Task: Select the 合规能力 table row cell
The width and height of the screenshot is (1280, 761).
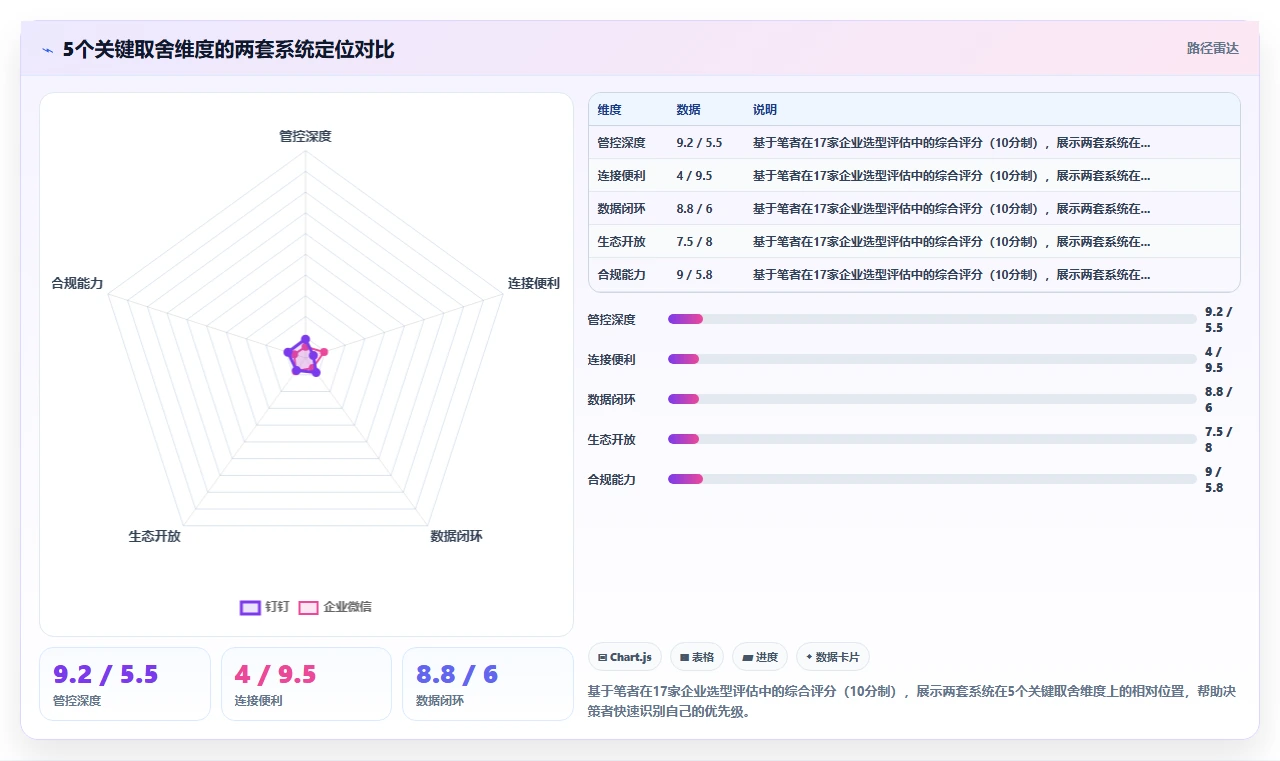Action: (x=621, y=275)
